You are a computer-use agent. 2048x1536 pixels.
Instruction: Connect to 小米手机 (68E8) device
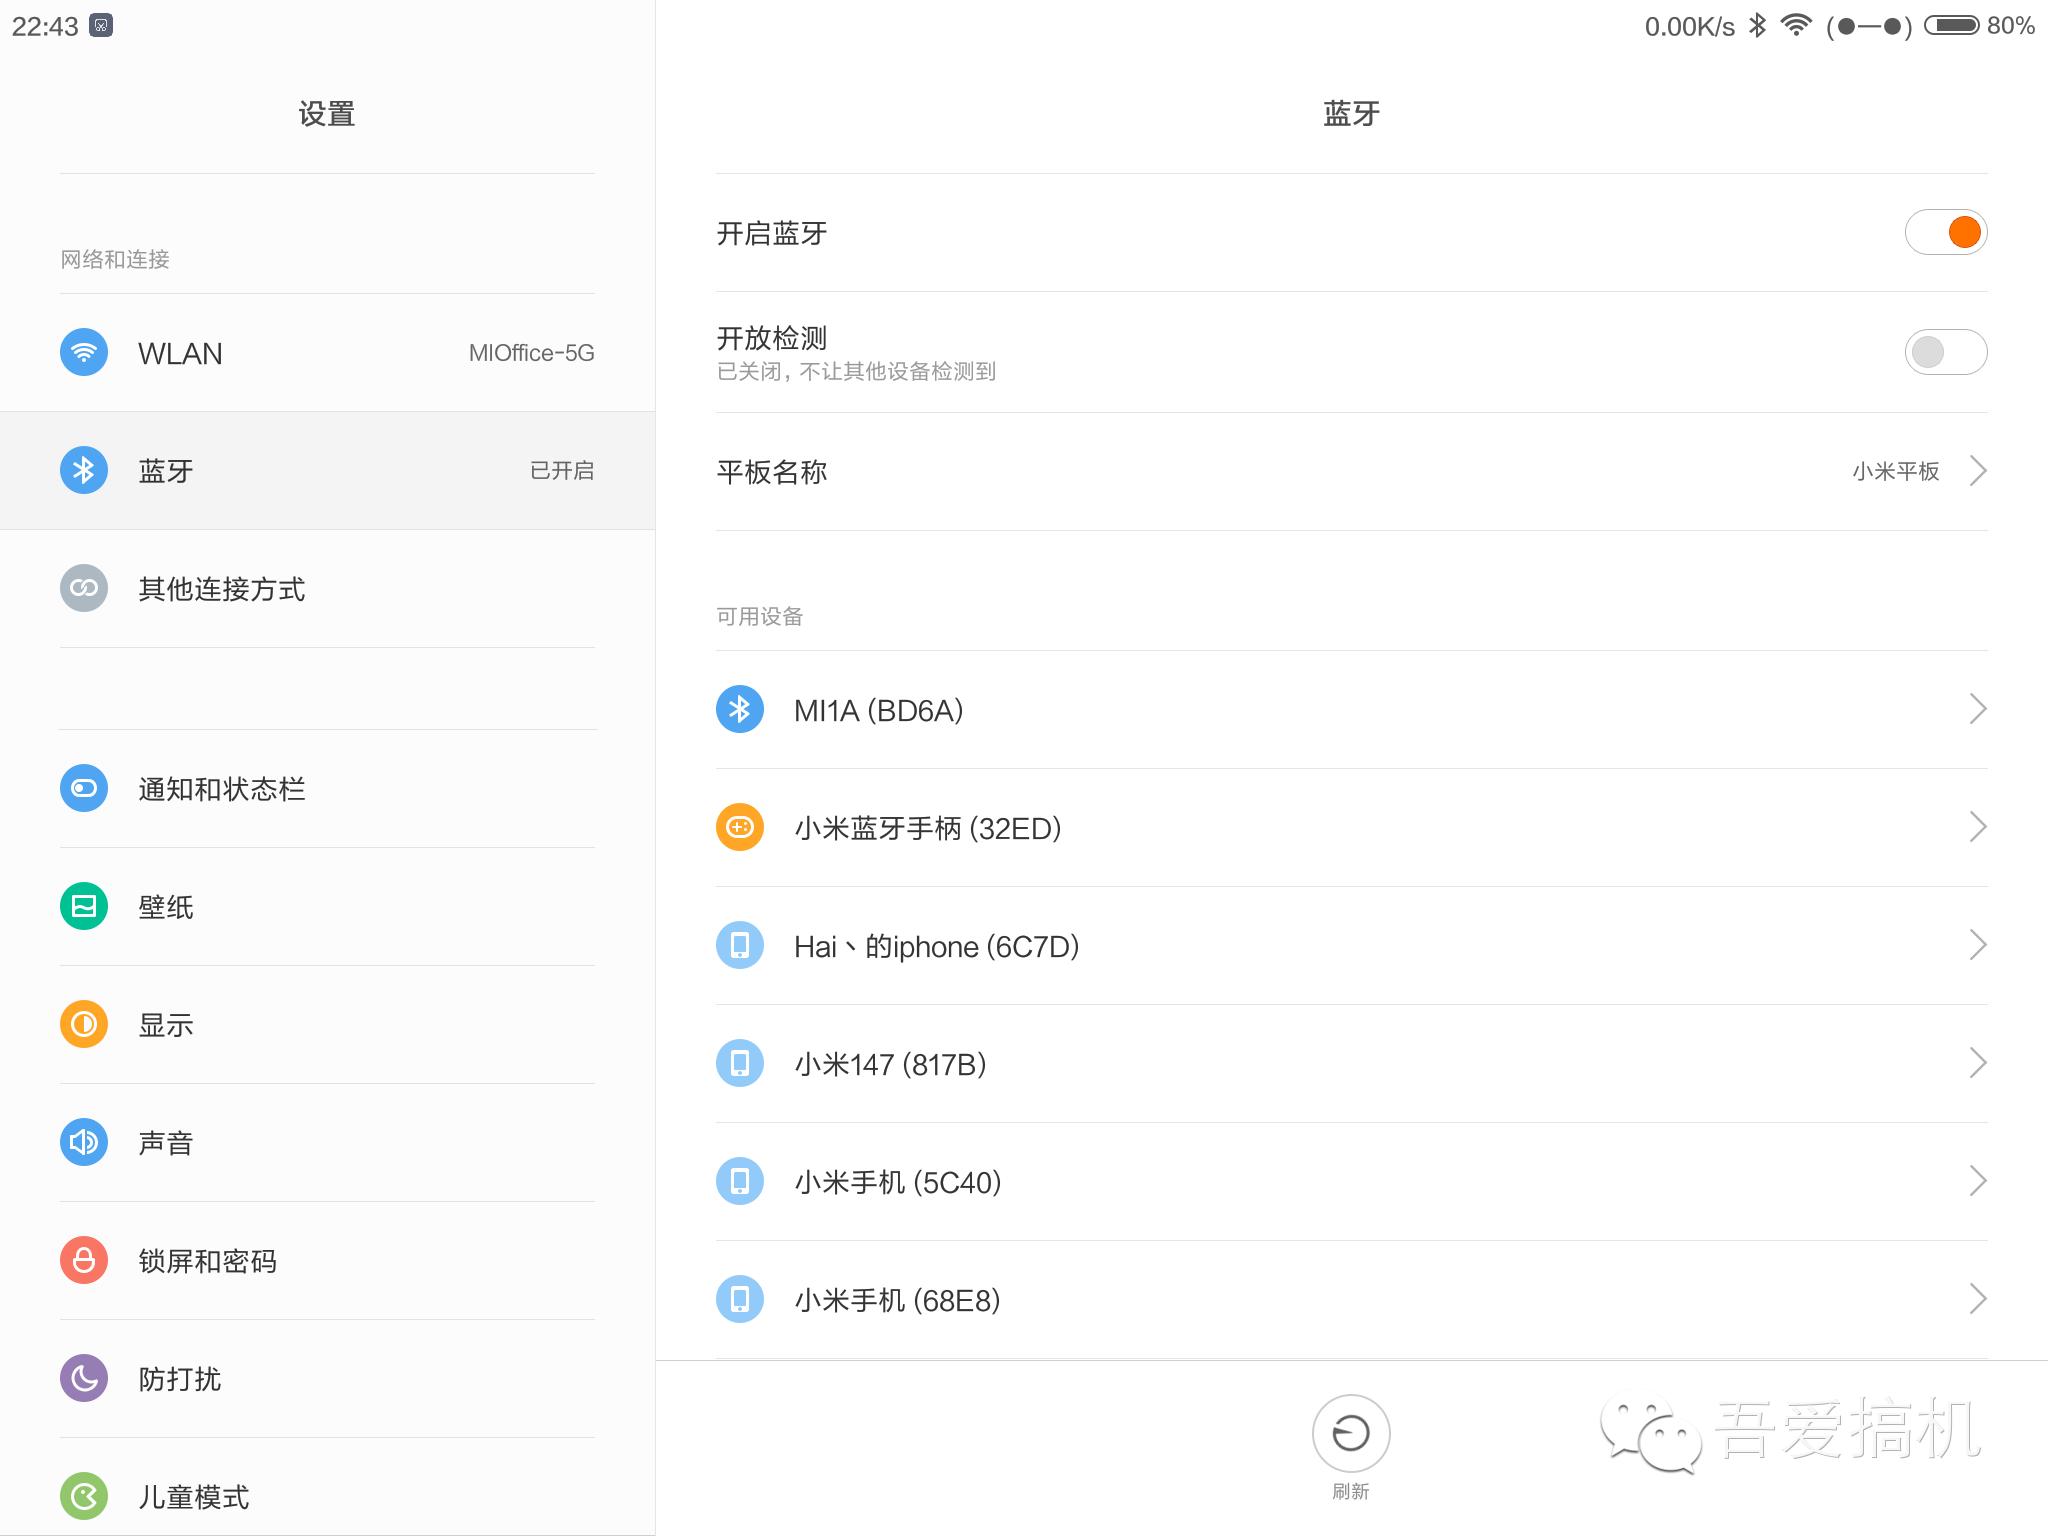coord(897,1300)
